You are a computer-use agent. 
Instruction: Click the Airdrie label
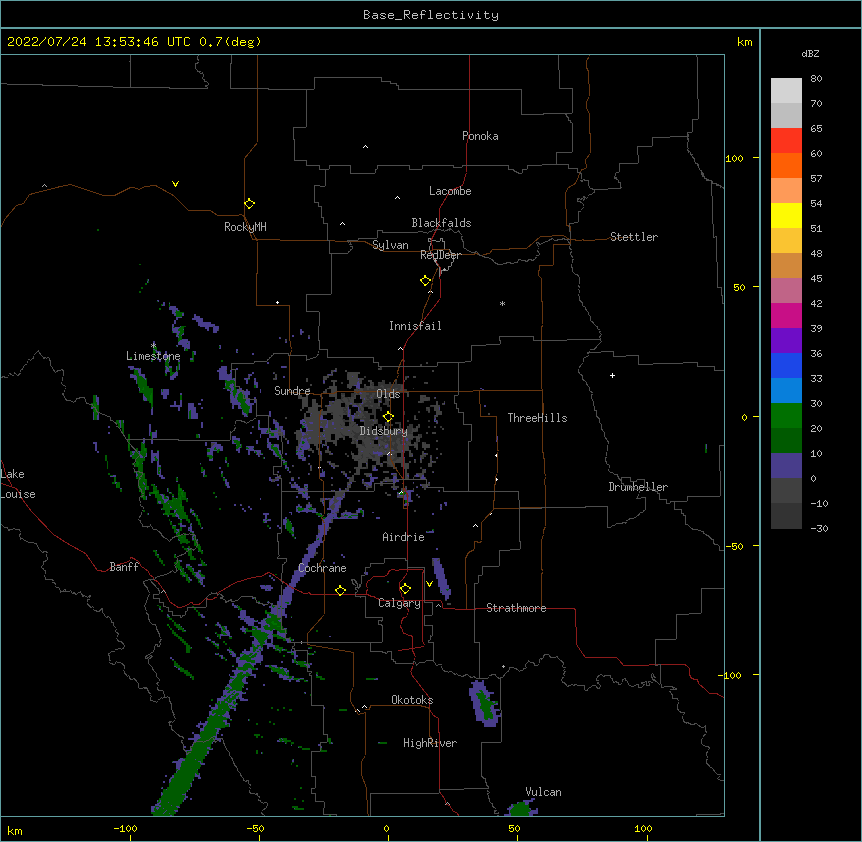pyautogui.click(x=404, y=537)
